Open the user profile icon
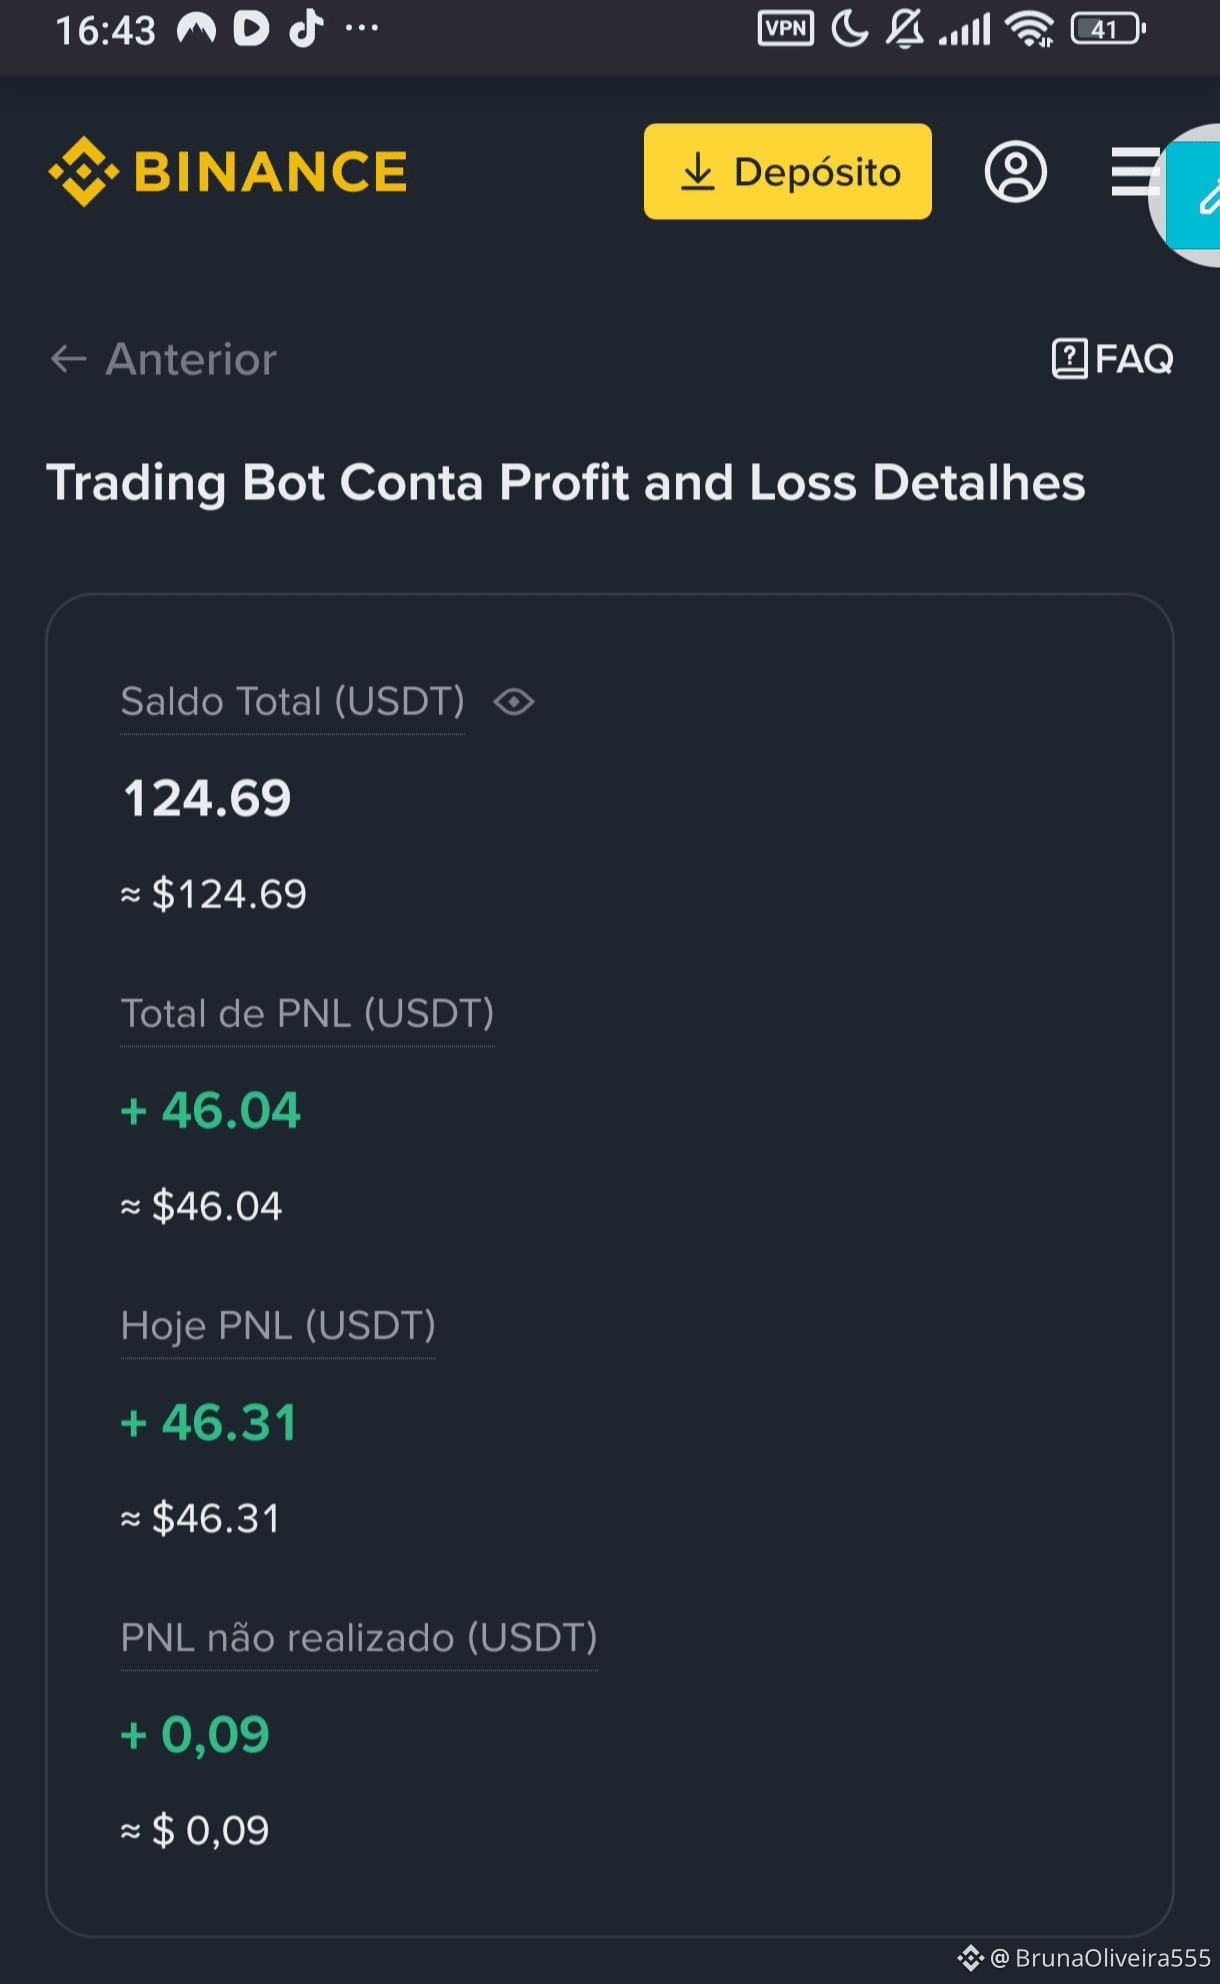Screen dimensions: 1220x1984 pyautogui.click(x=1015, y=172)
